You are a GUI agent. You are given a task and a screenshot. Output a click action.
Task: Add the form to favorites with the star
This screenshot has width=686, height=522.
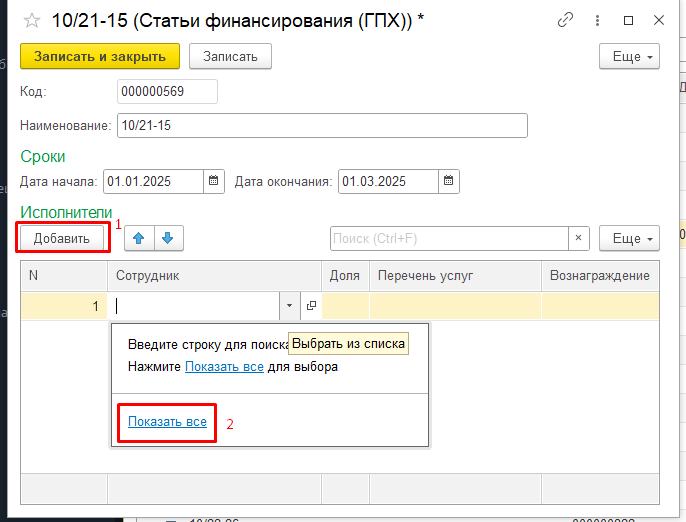point(32,21)
